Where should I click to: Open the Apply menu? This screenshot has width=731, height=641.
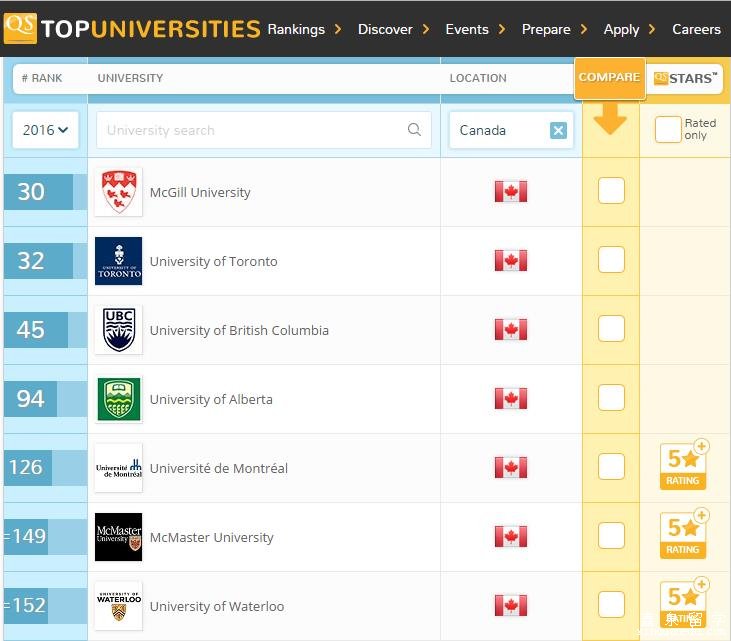point(621,29)
